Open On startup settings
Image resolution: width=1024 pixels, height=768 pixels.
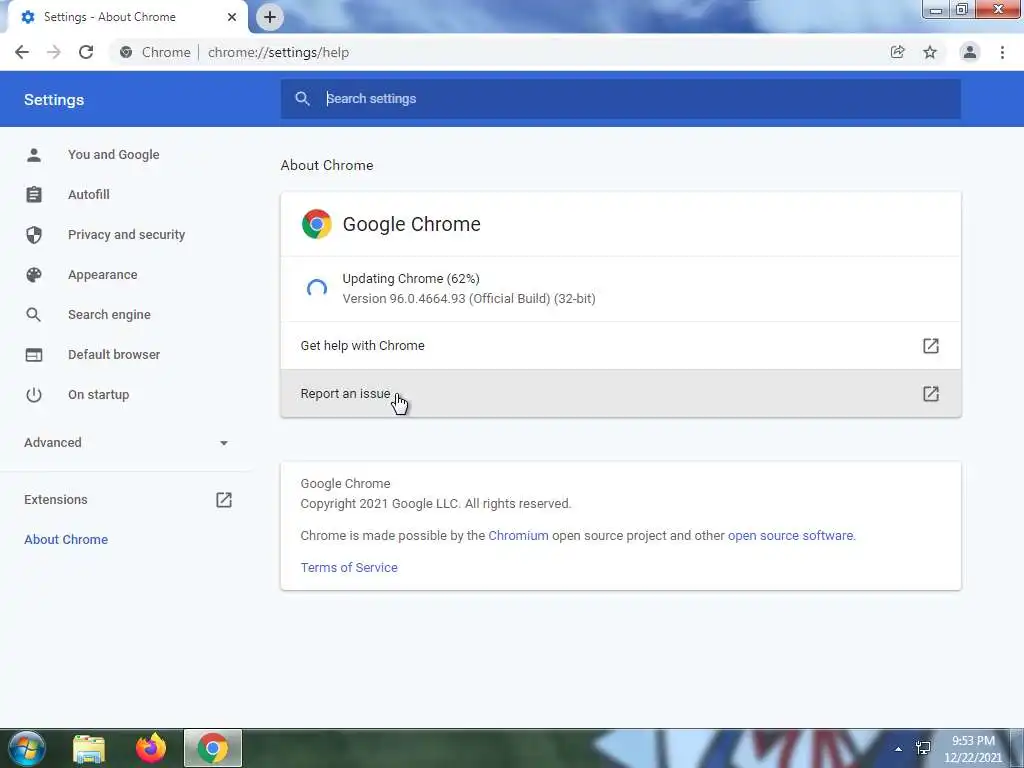pos(99,394)
